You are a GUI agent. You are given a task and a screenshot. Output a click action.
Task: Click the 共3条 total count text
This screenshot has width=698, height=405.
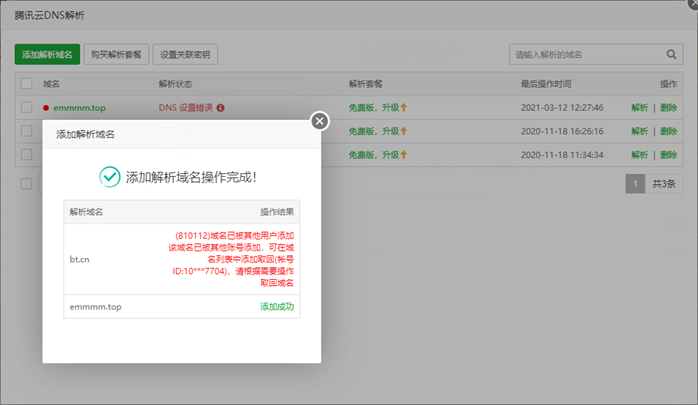pos(664,184)
